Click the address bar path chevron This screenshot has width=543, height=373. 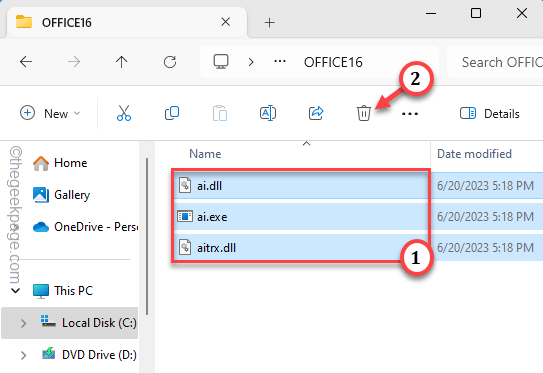pos(251,62)
